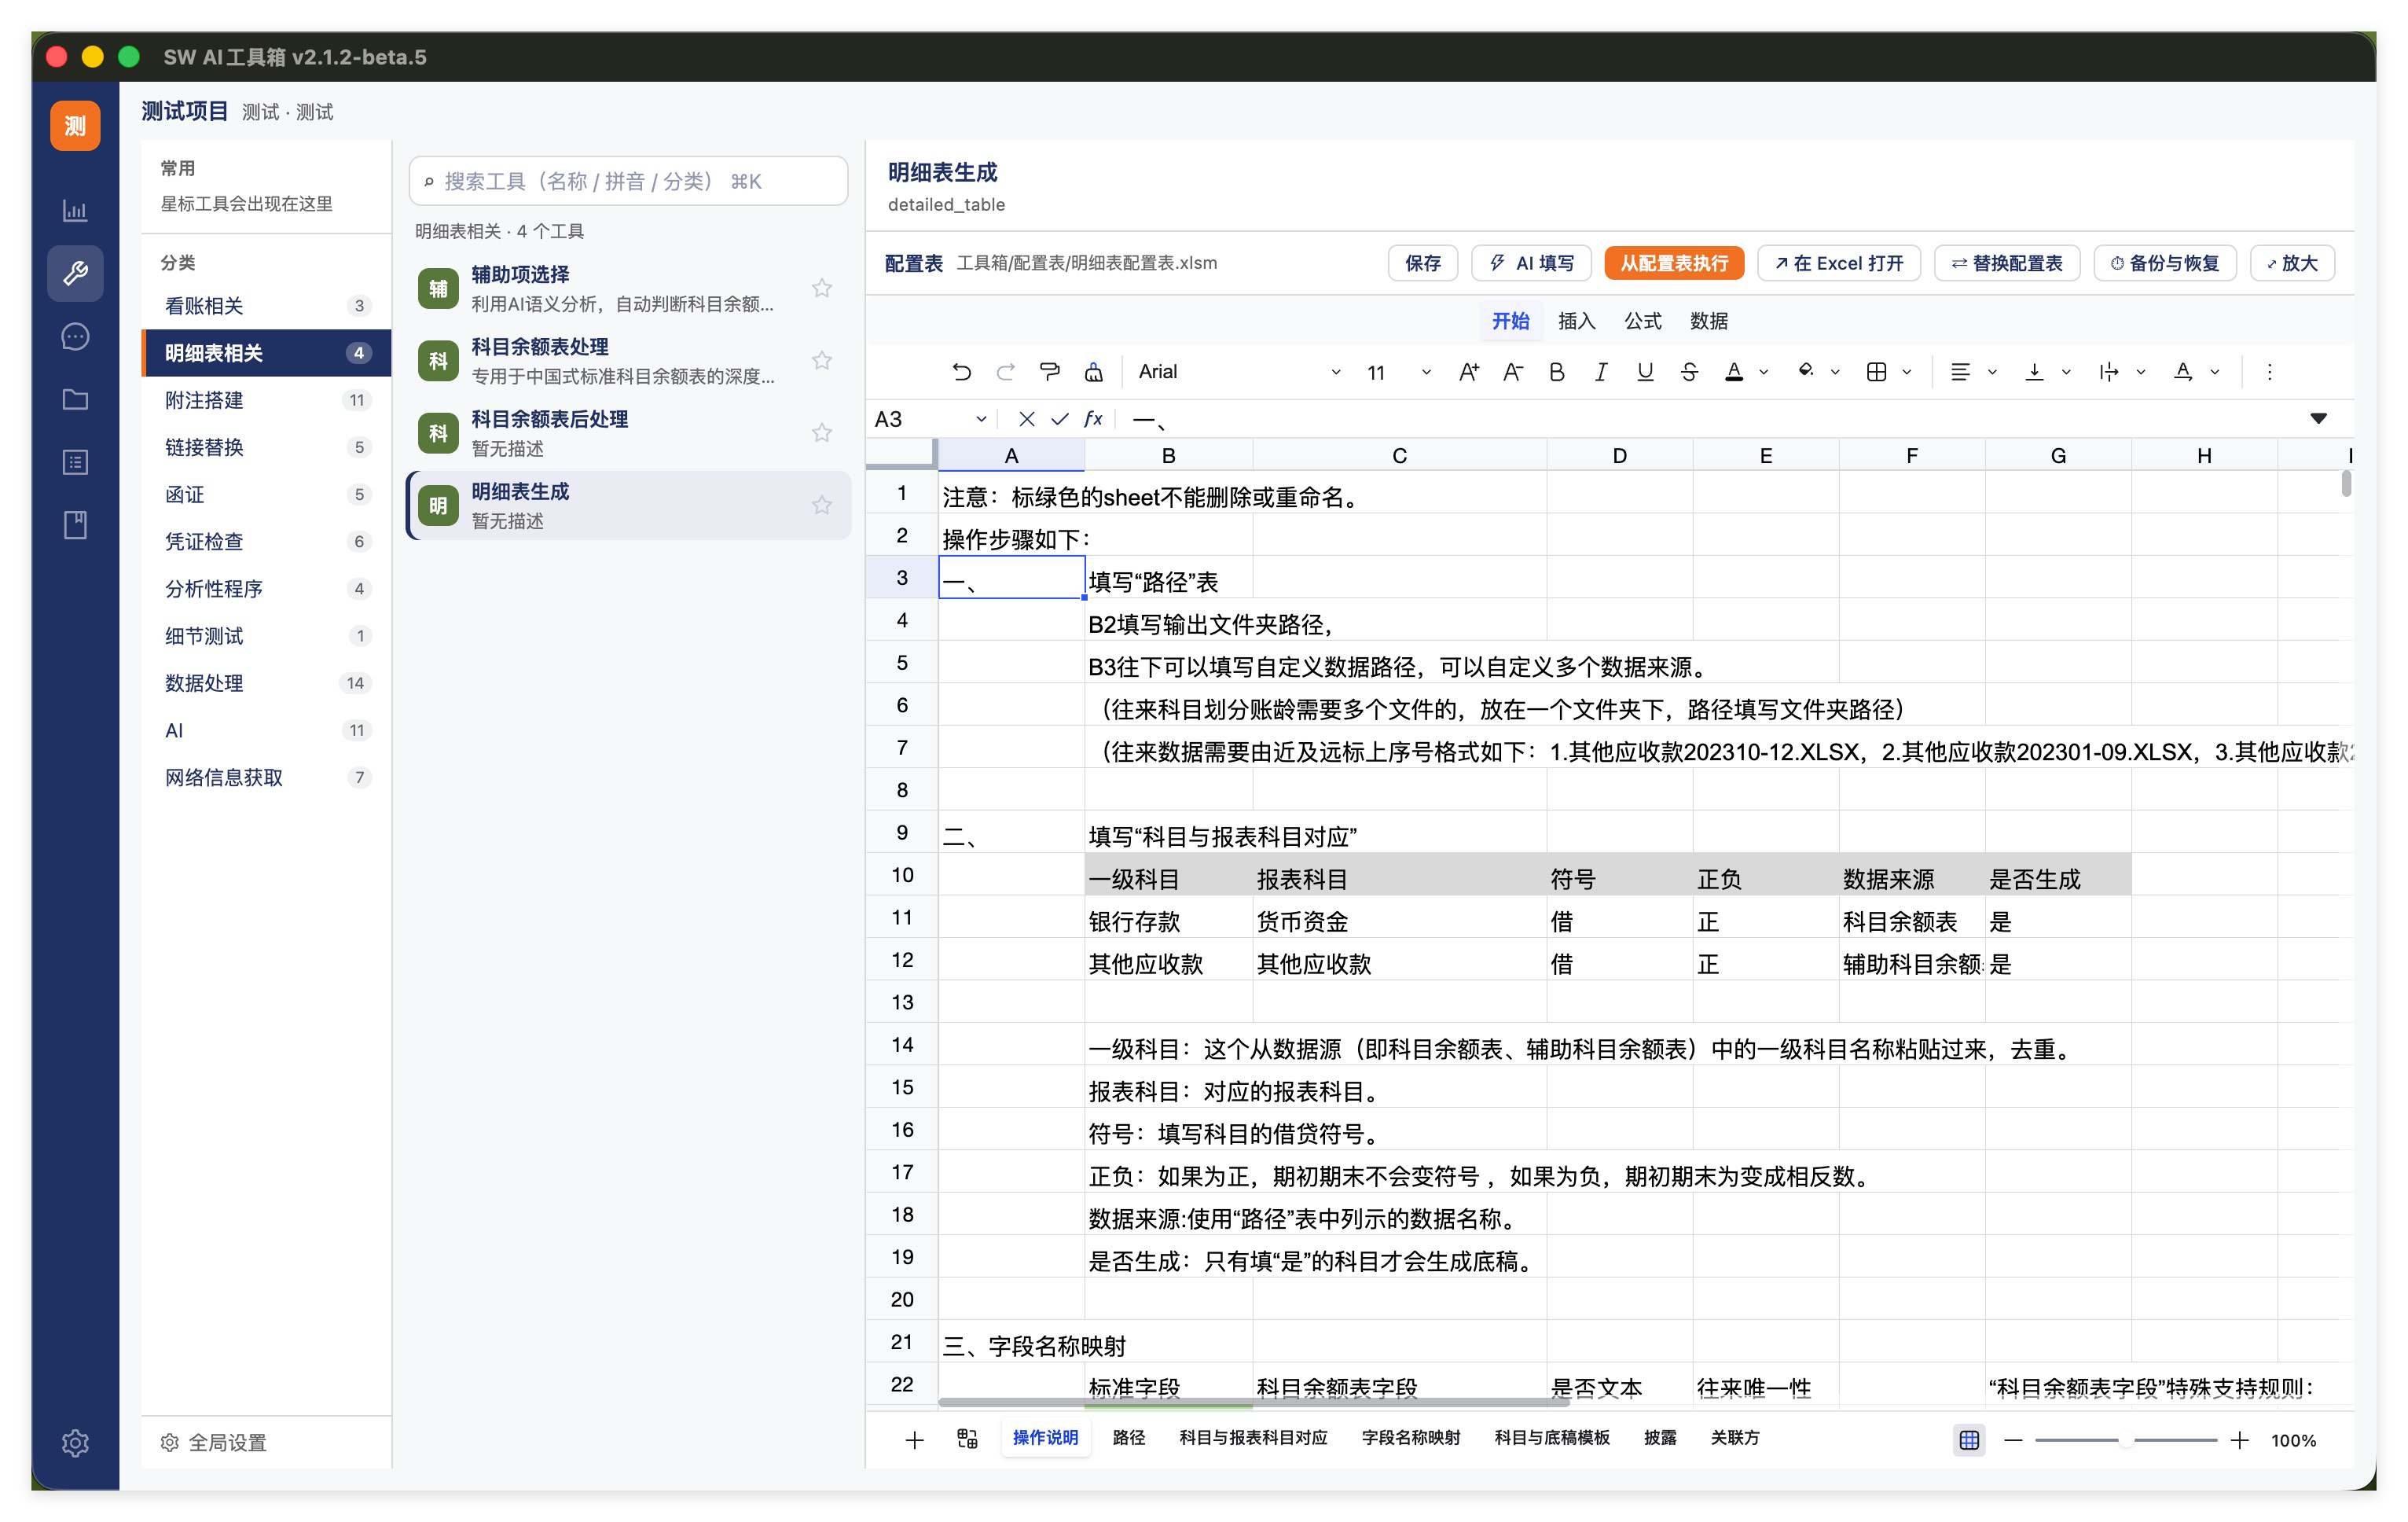Decrease font size with the A- icon
Screen dimensions: 2408x1522
(x=1512, y=372)
